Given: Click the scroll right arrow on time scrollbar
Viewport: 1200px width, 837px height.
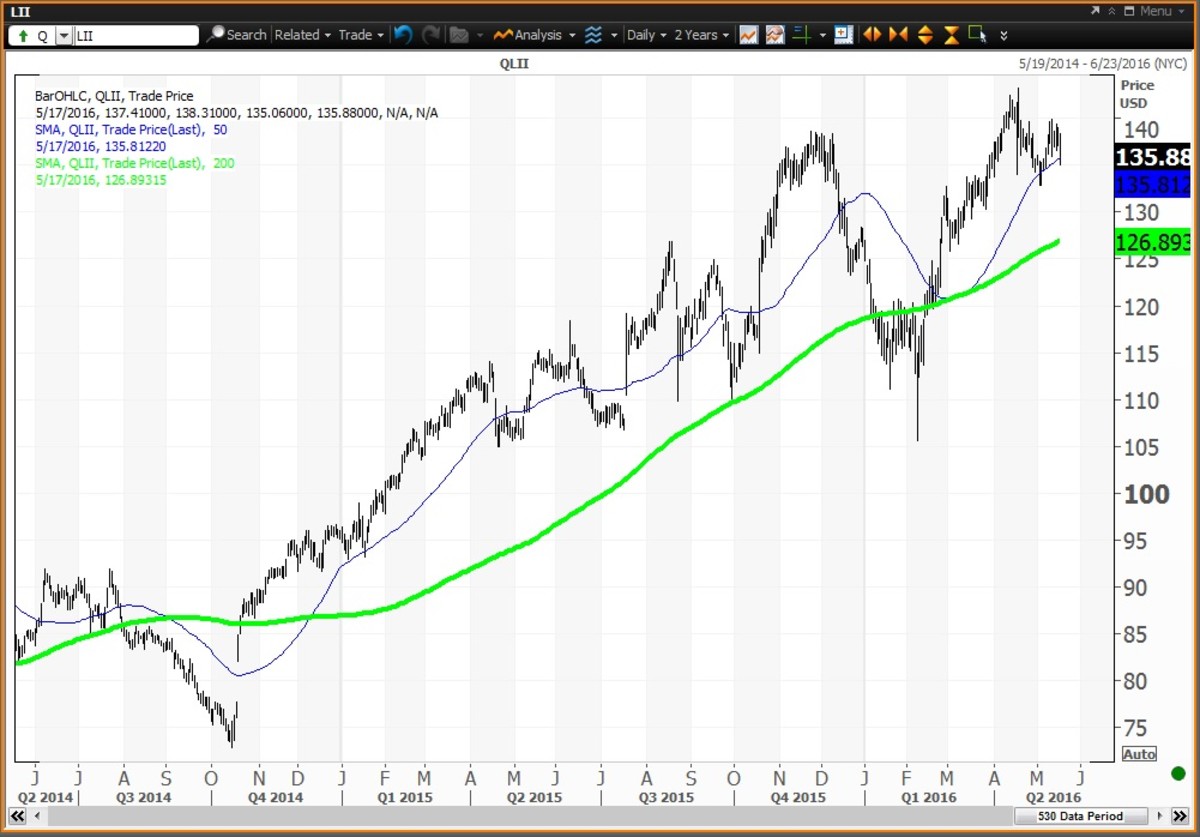Looking at the screenshot, I should pyautogui.click(x=1160, y=816).
